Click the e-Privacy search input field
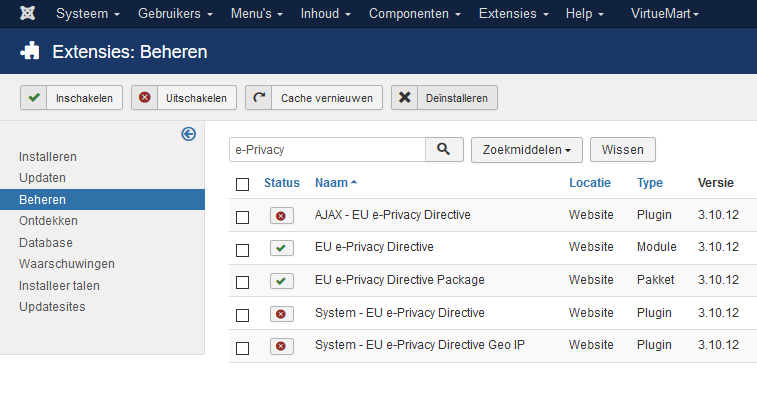757x415 pixels. (327, 150)
